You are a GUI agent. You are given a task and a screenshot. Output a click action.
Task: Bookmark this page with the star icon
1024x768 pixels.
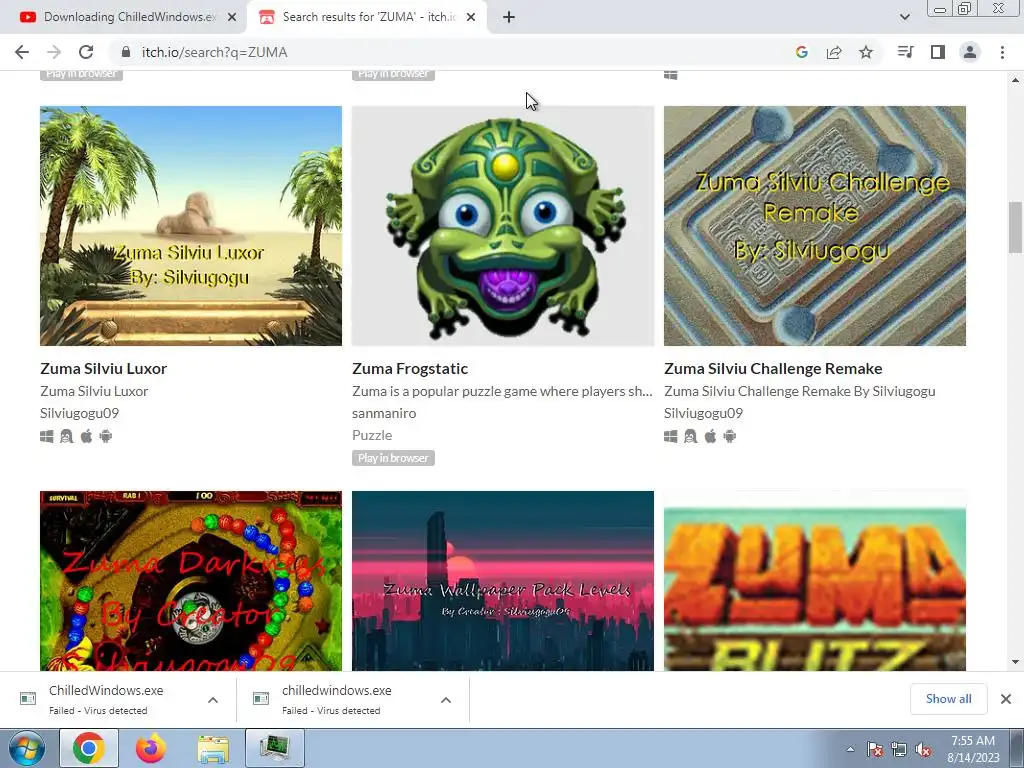pyautogui.click(x=866, y=52)
